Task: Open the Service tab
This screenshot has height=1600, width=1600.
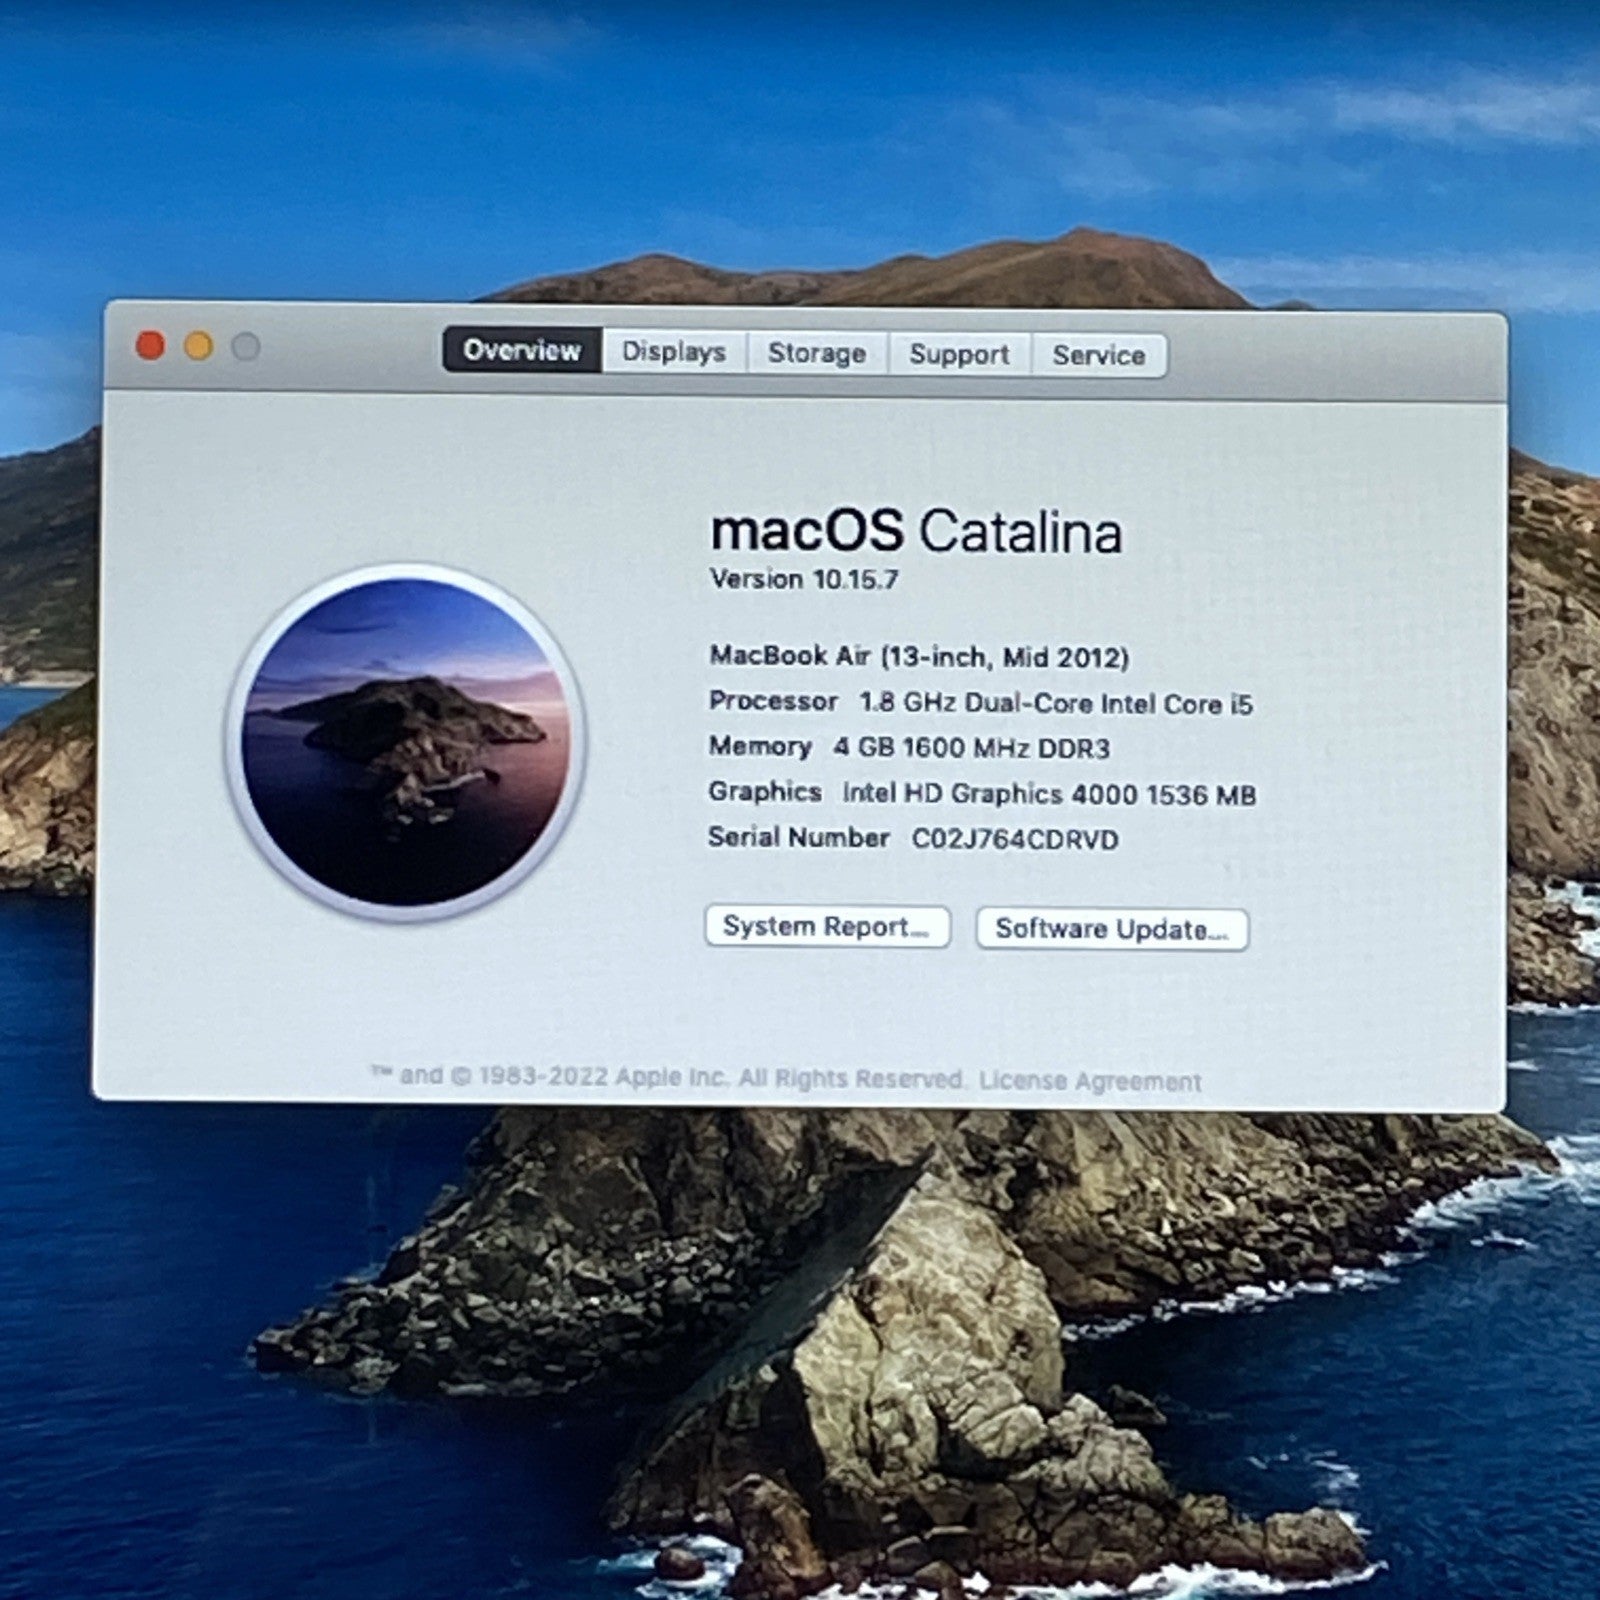Action: click(1098, 355)
